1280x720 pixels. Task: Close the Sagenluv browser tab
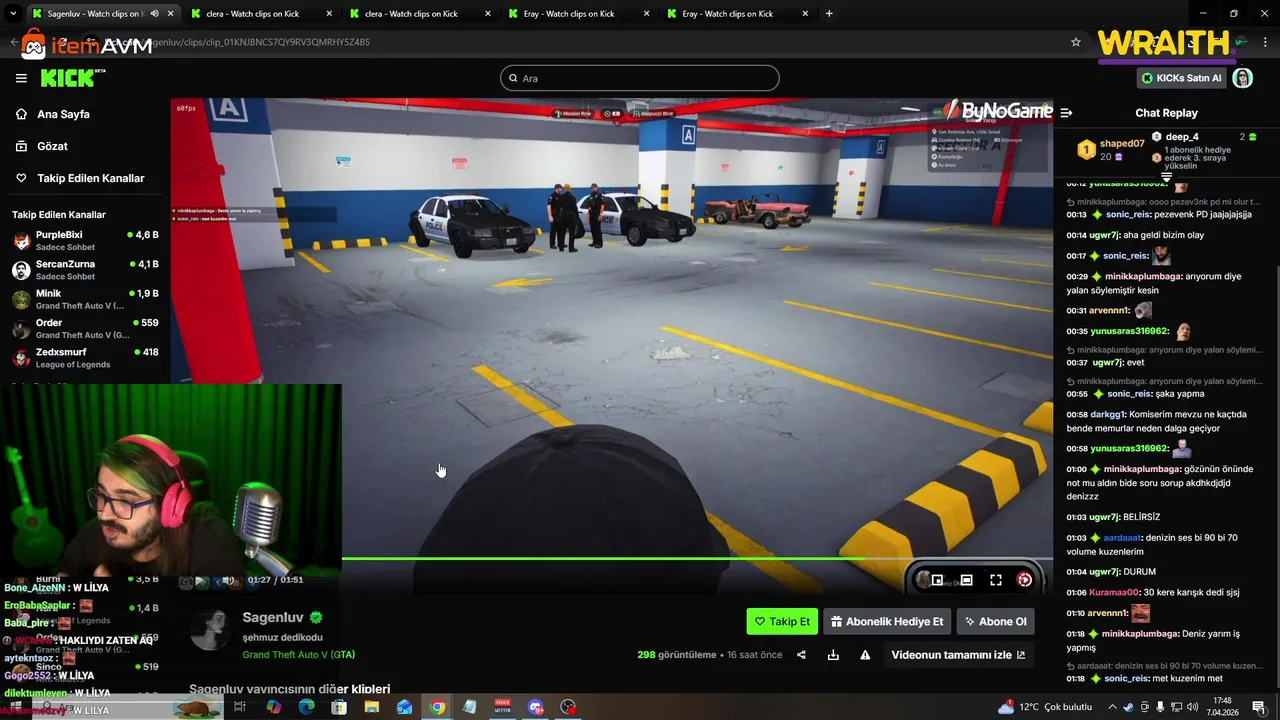pyautogui.click(x=171, y=14)
